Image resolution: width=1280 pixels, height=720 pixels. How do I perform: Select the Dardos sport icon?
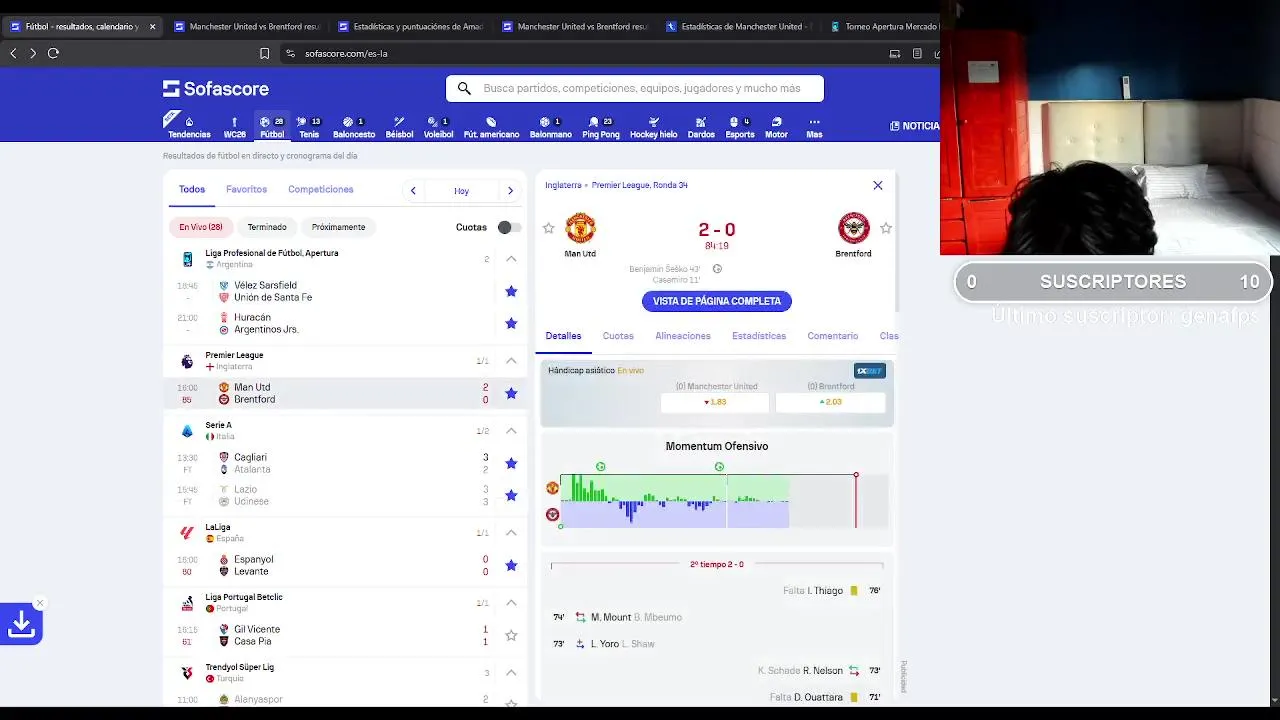[x=701, y=127]
